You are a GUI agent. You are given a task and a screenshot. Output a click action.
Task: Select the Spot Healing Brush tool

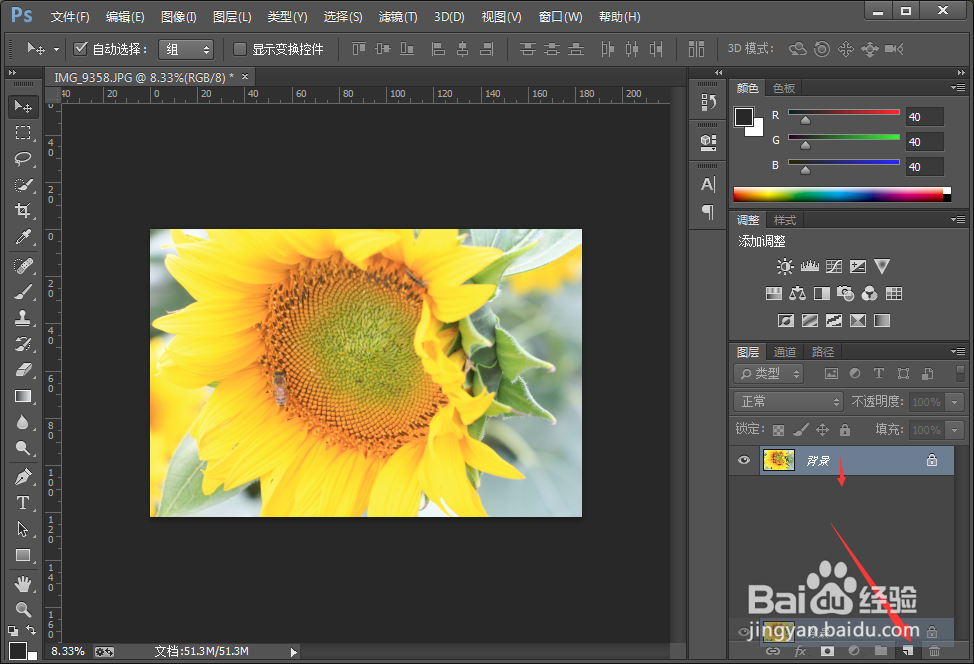tap(23, 266)
